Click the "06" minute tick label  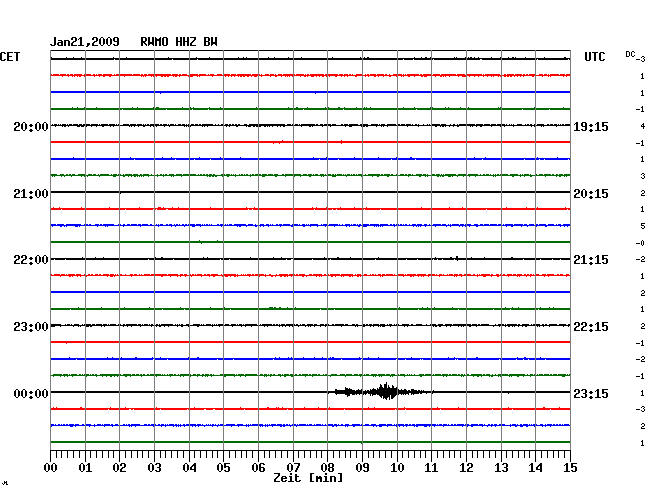coord(258,468)
